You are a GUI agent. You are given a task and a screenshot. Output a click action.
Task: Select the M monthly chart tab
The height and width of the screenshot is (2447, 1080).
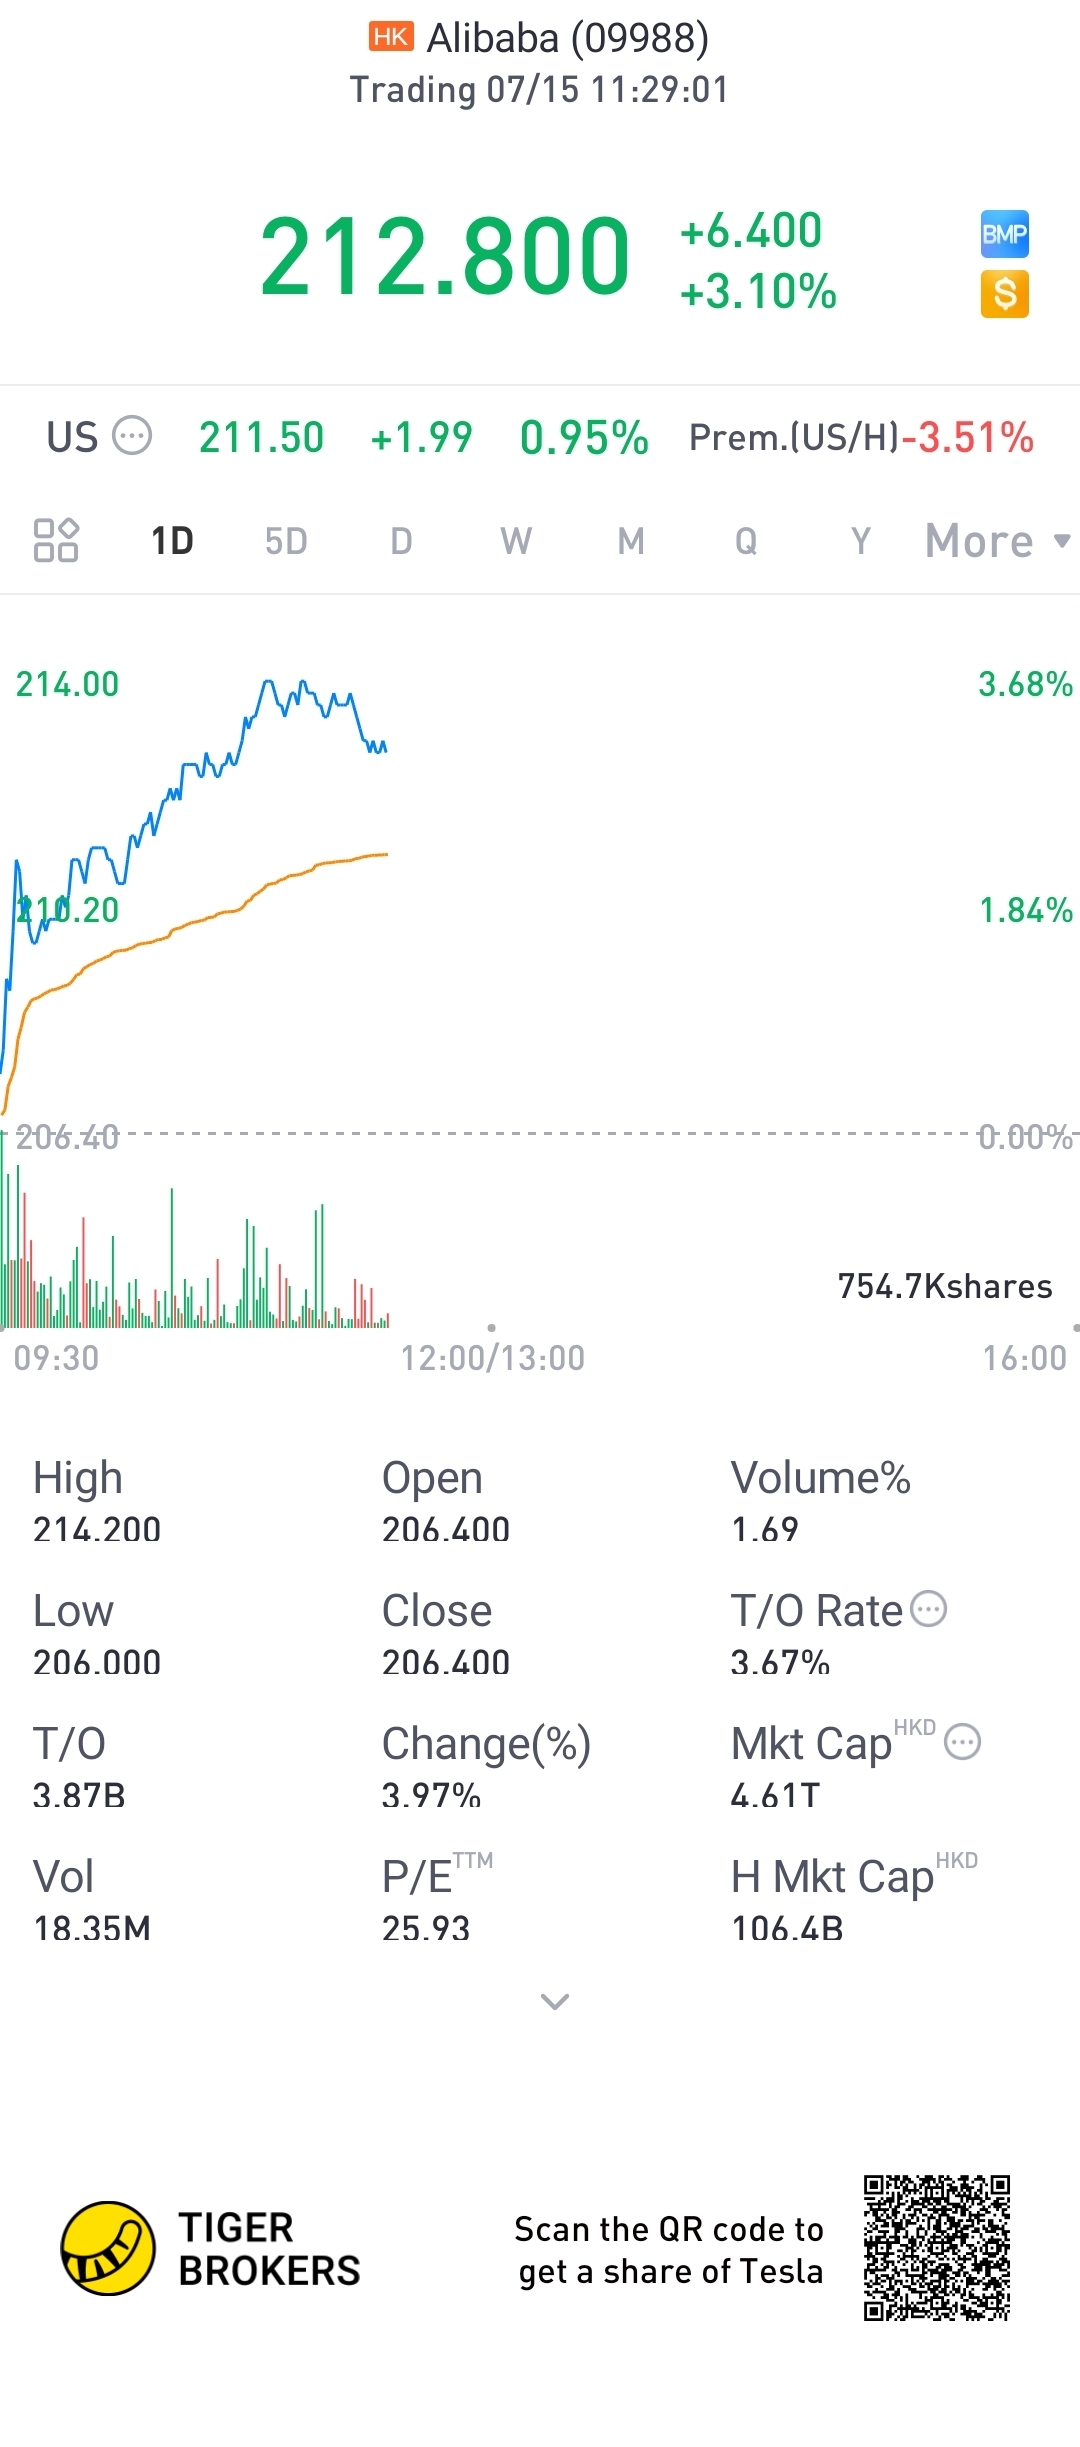(631, 541)
